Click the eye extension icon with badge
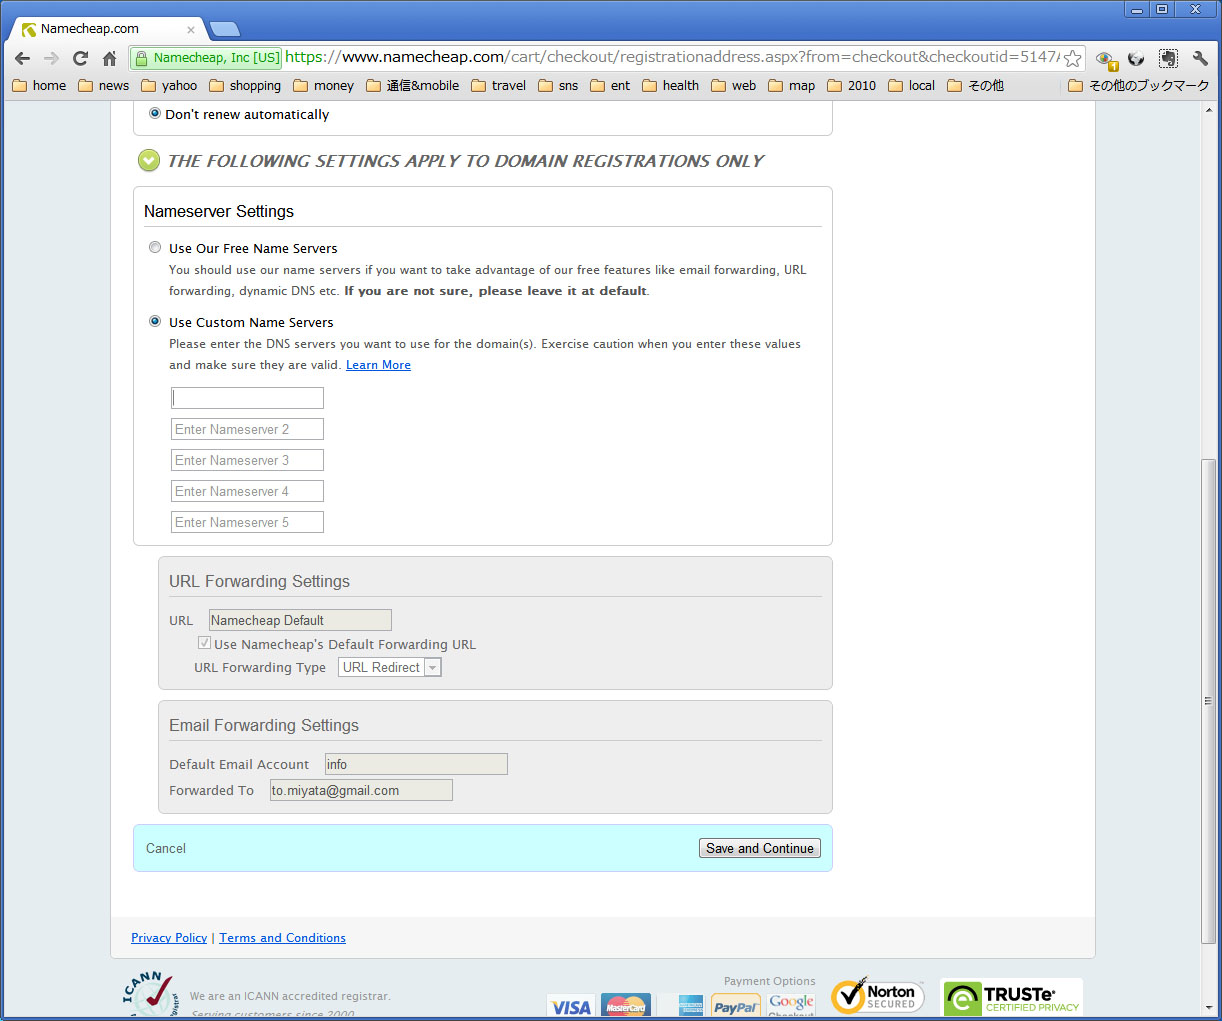 coord(1105,59)
